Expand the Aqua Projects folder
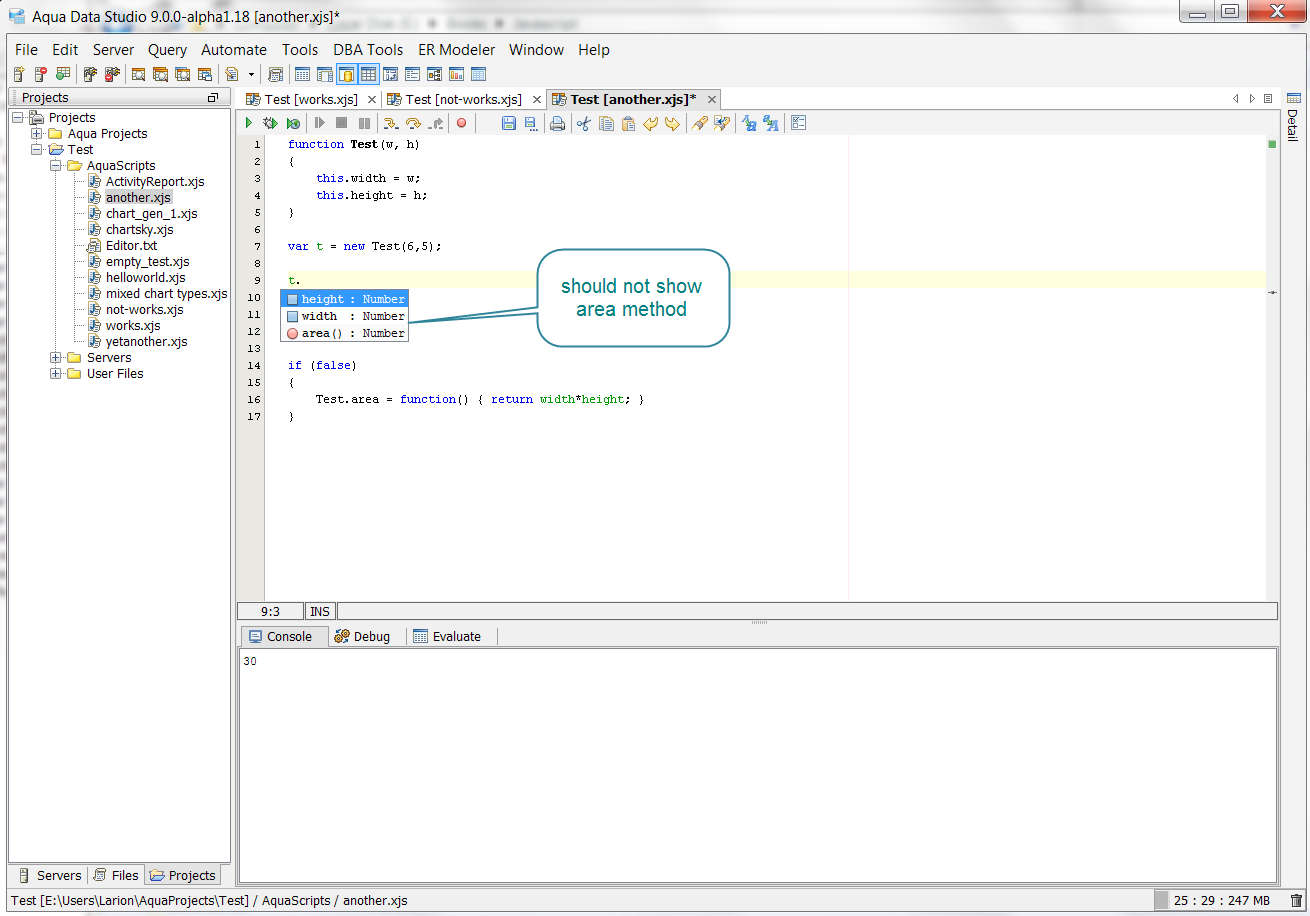Image resolution: width=1310 pixels, height=916 pixels. pyautogui.click(x=37, y=134)
